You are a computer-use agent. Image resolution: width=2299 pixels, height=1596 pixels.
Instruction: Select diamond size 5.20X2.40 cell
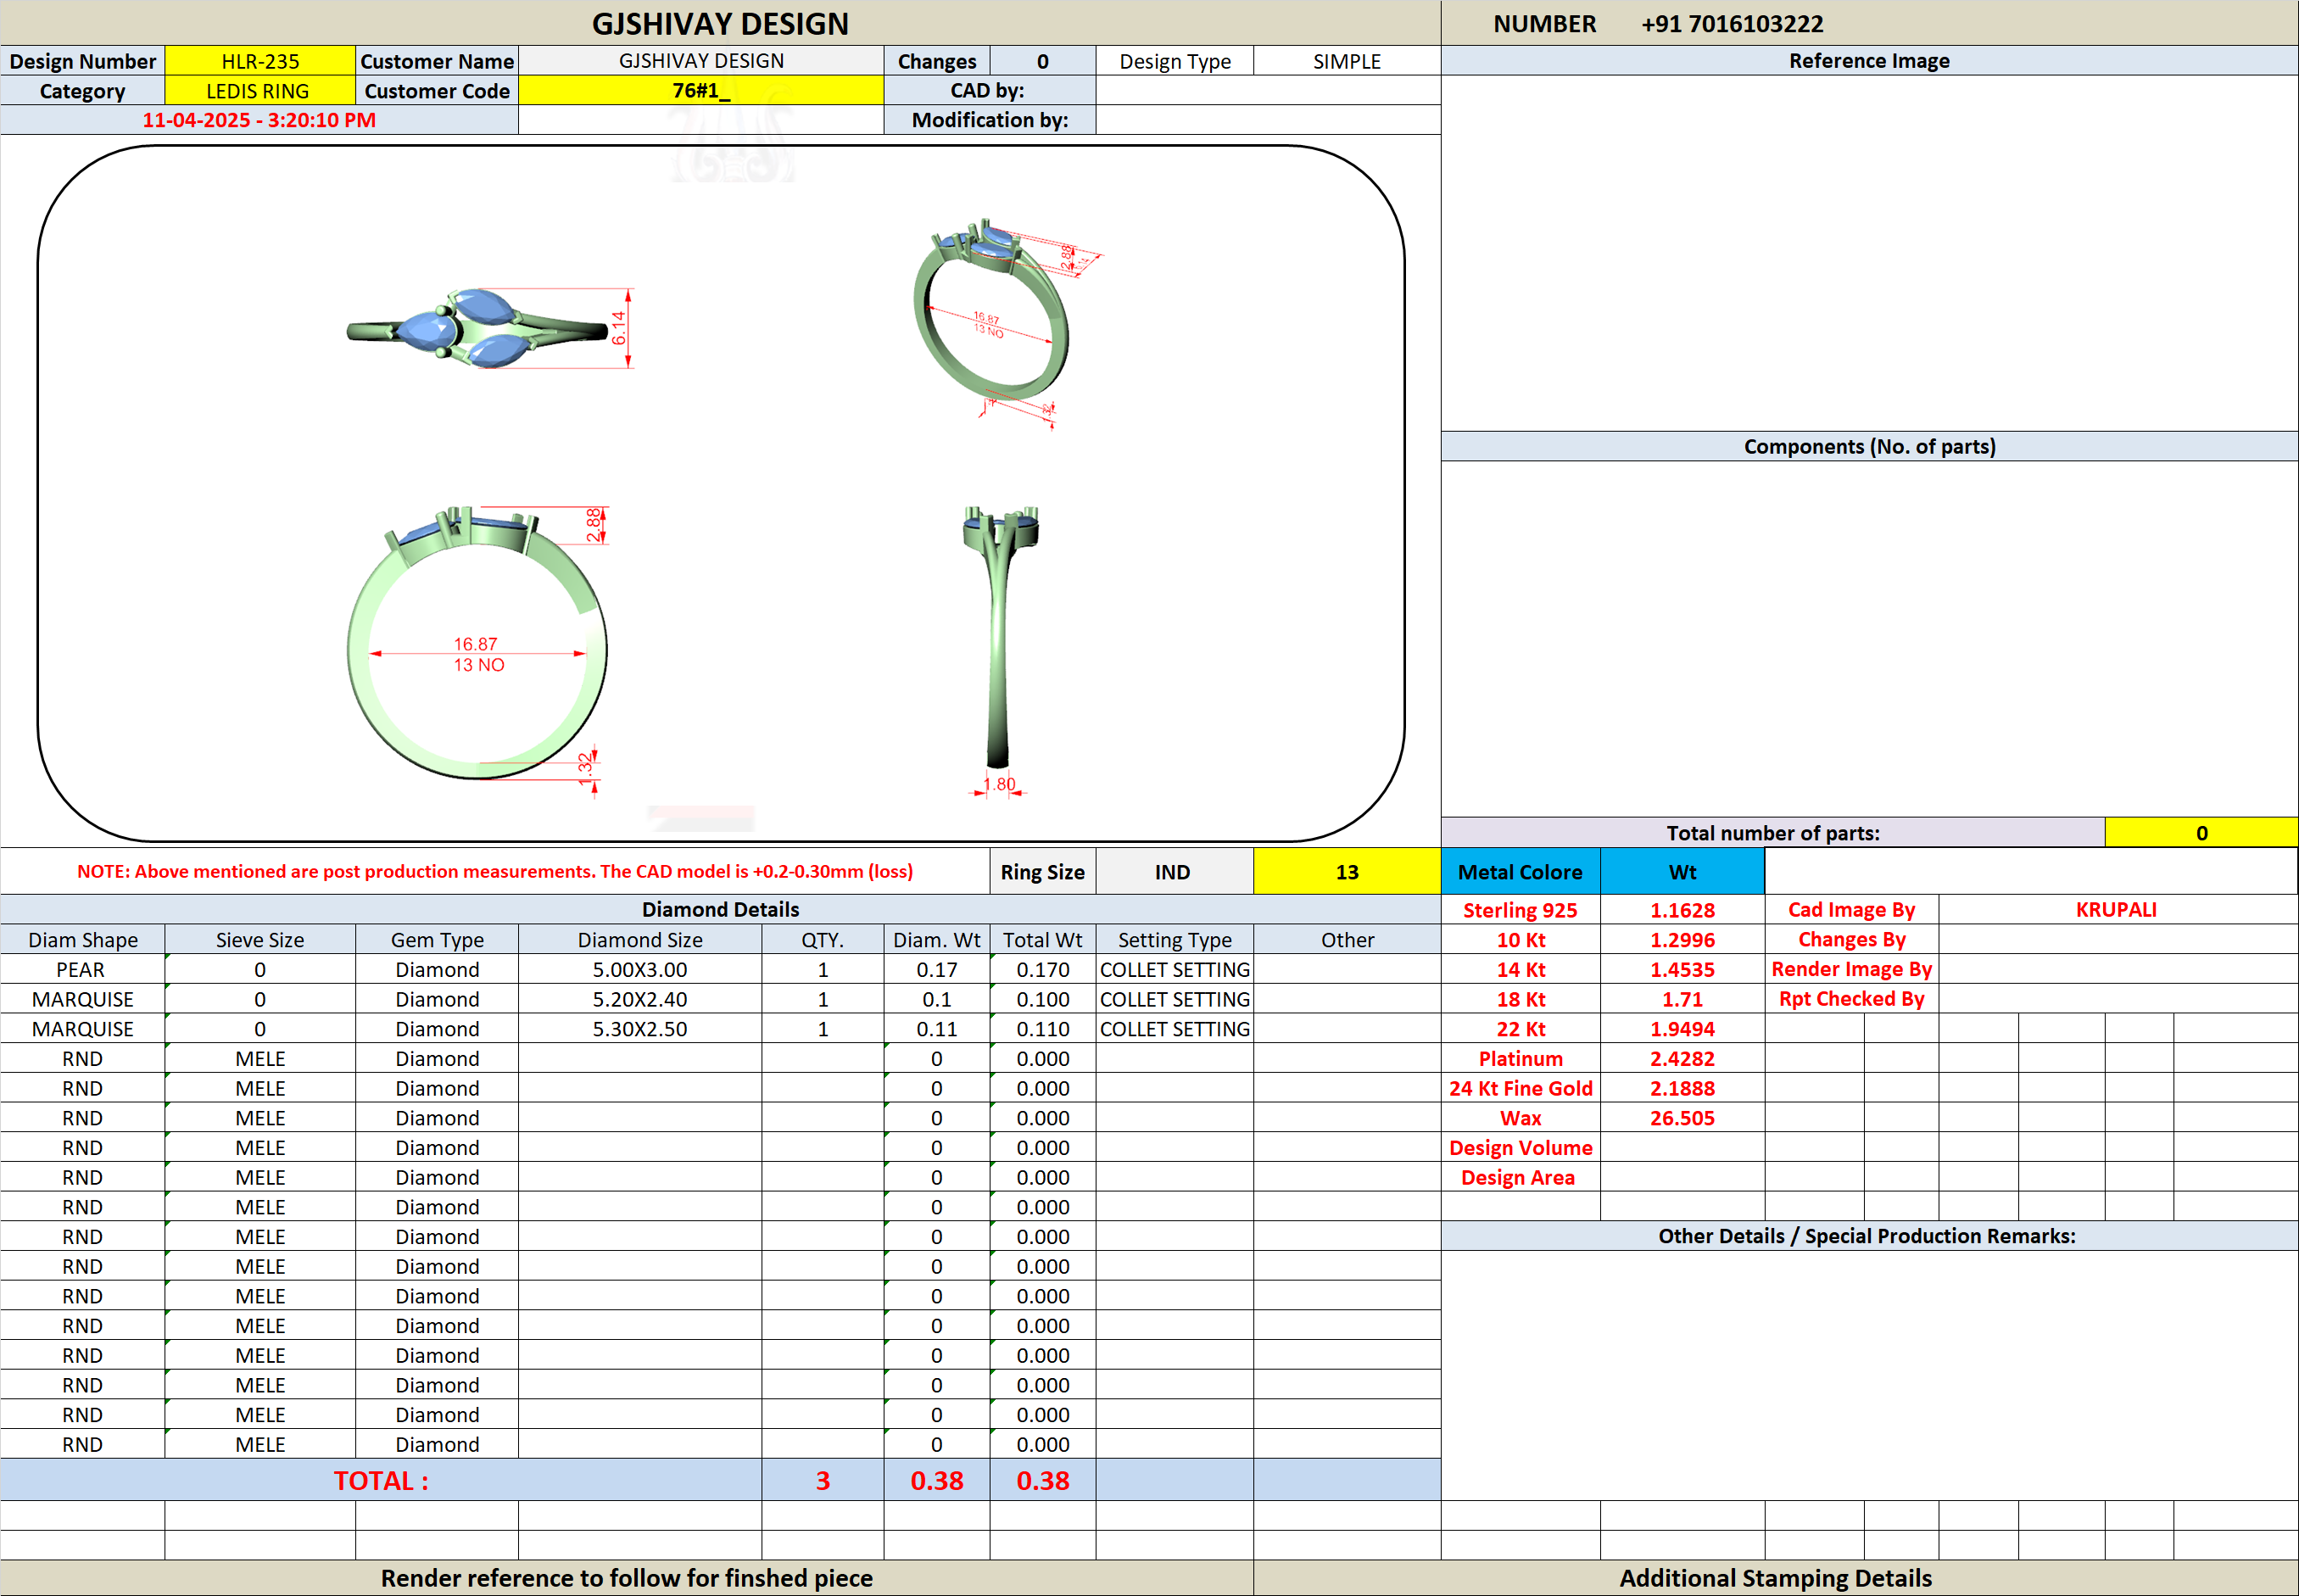640,999
